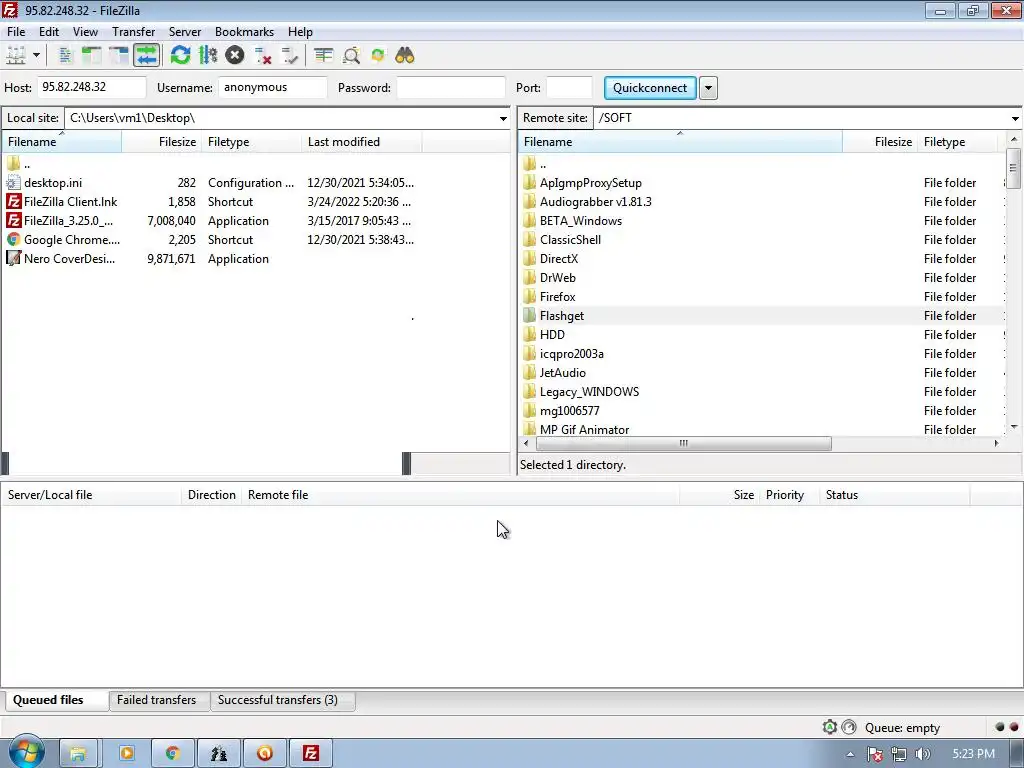Switch to the Failed transfers tab
The image size is (1024, 768).
tap(157, 700)
